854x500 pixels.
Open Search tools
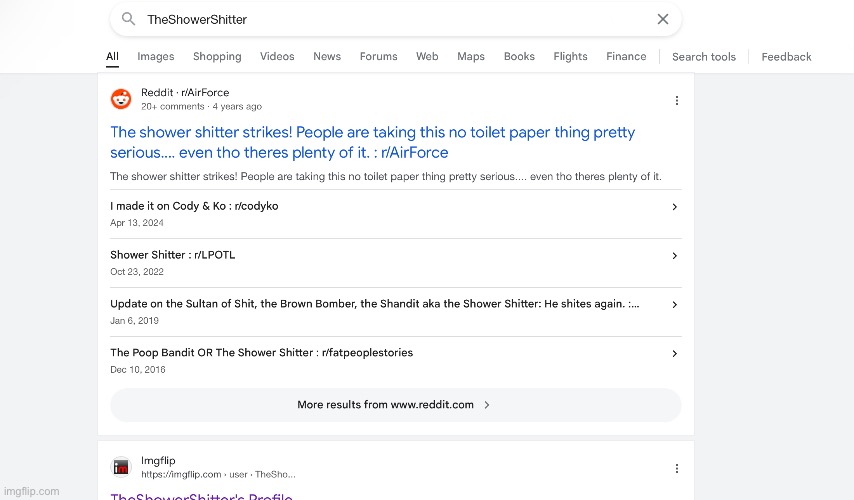tap(704, 57)
